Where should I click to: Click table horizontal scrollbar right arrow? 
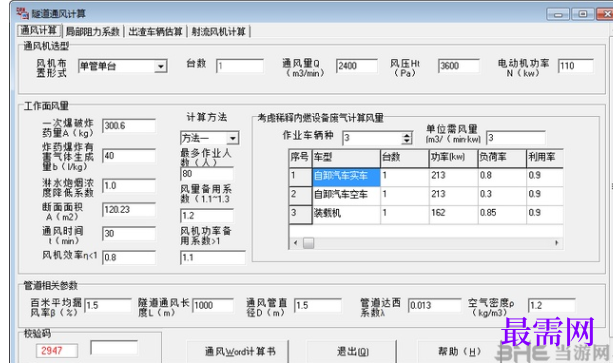click(x=556, y=243)
